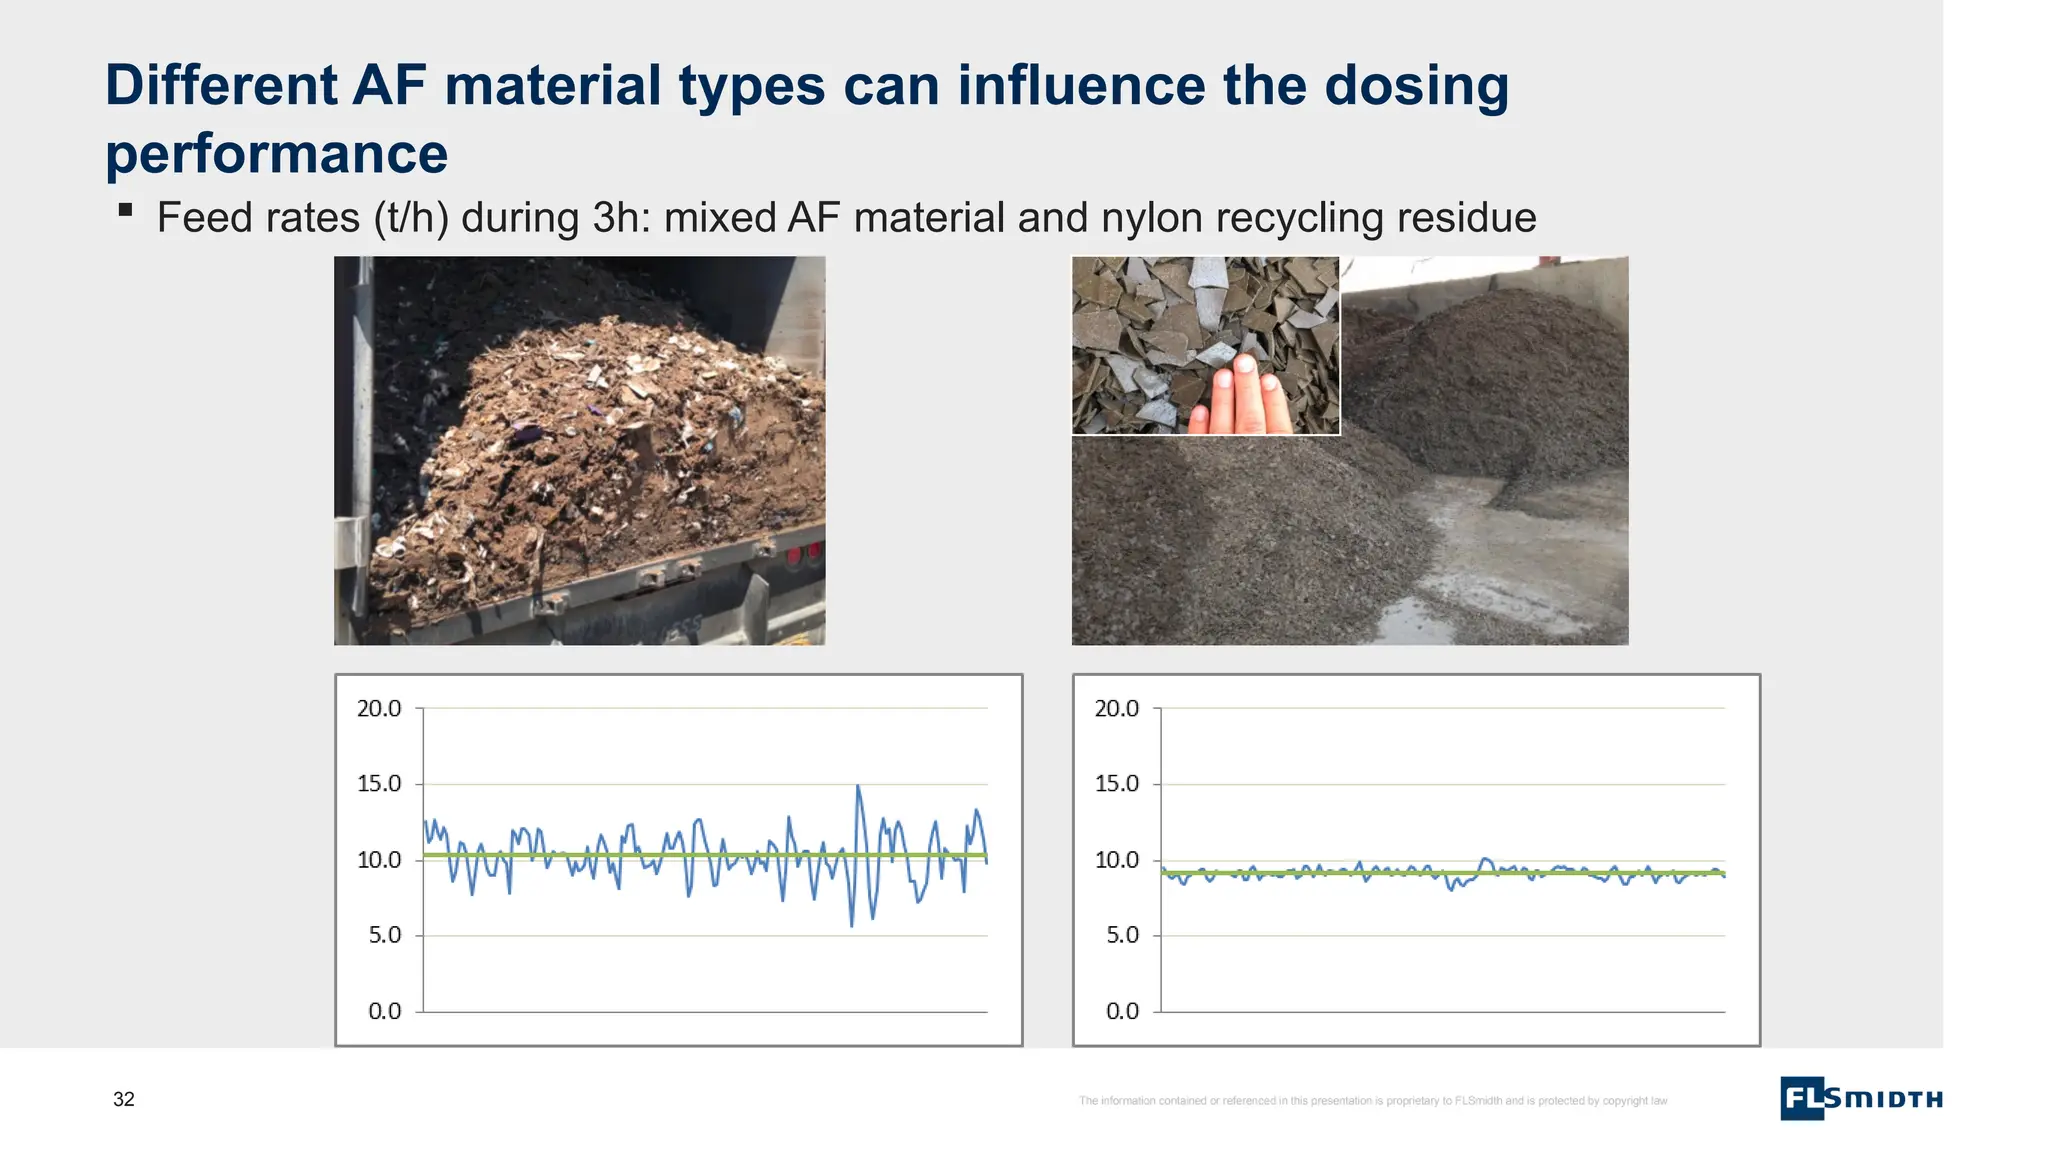2048x1152 pixels.
Task: Click slide number 32
Action: (x=124, y=1099)
